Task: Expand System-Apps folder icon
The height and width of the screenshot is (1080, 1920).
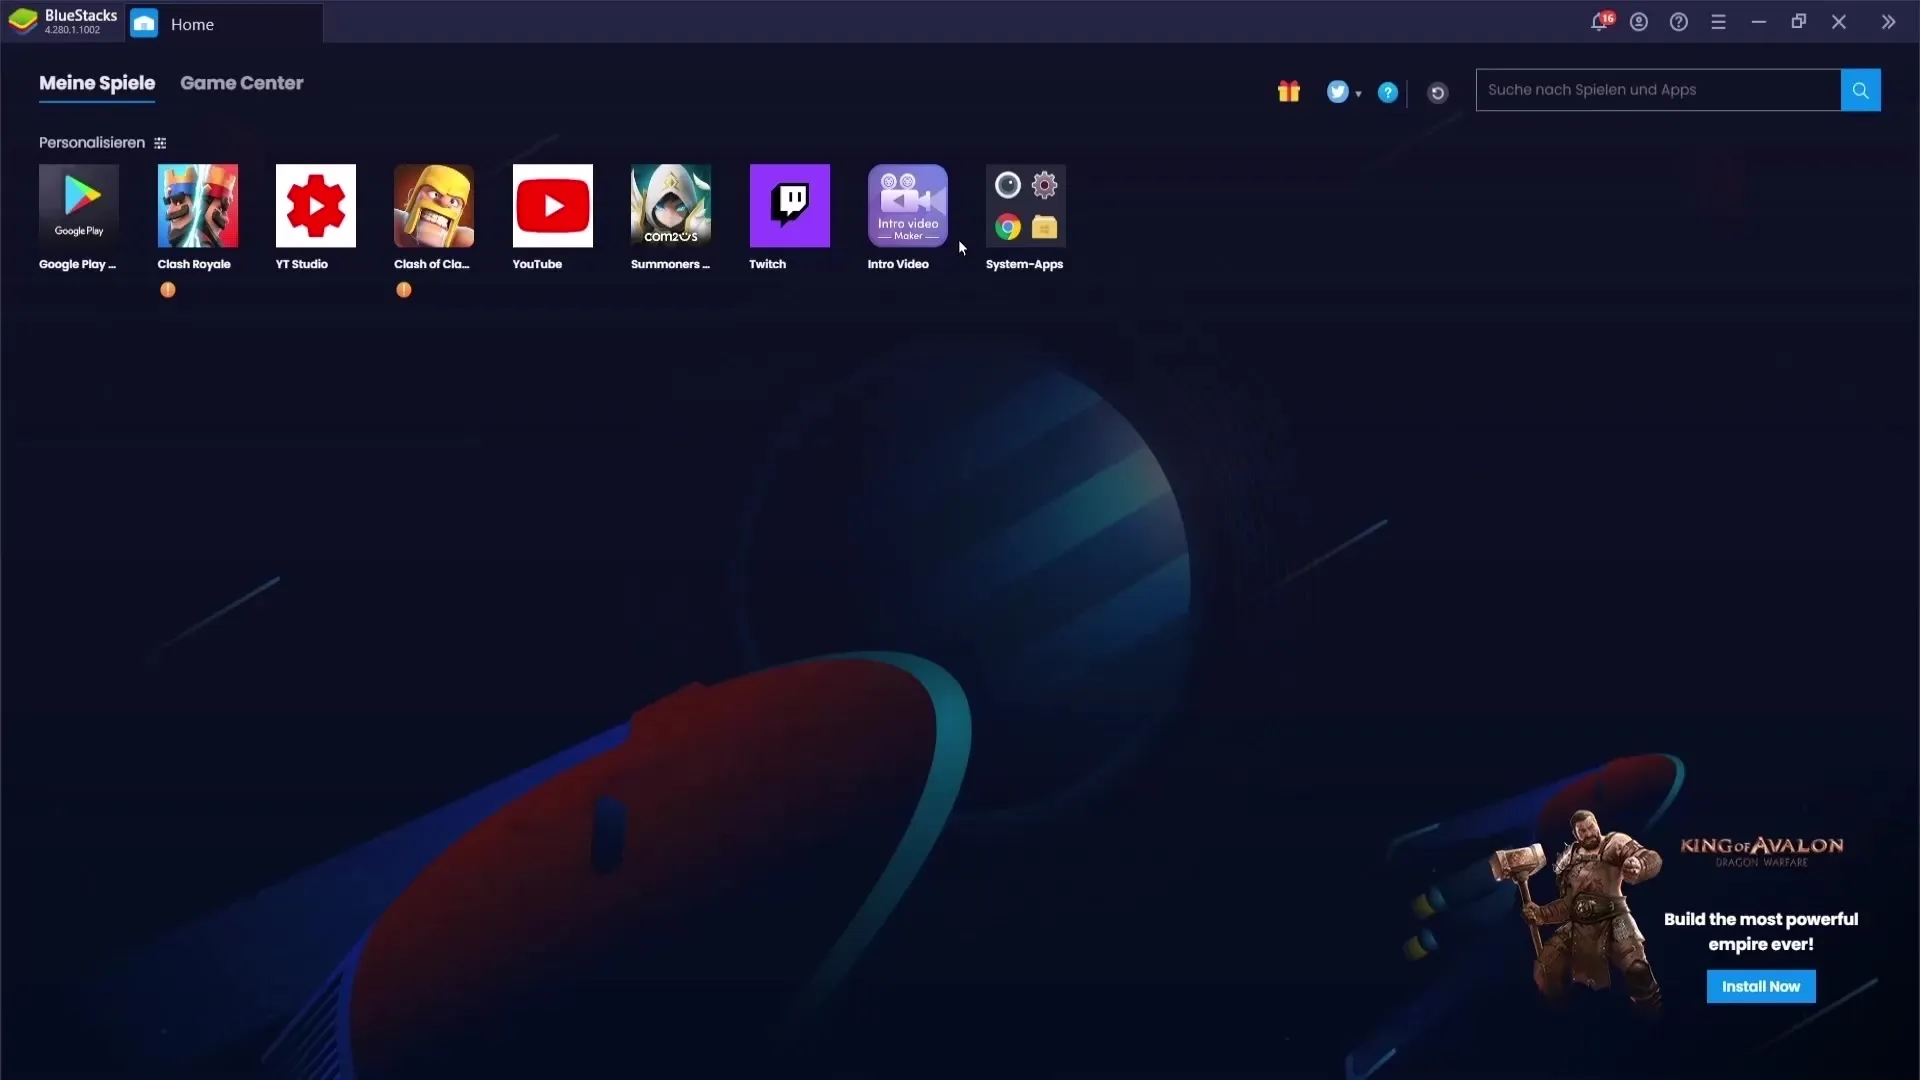Action: point(1026,206)
